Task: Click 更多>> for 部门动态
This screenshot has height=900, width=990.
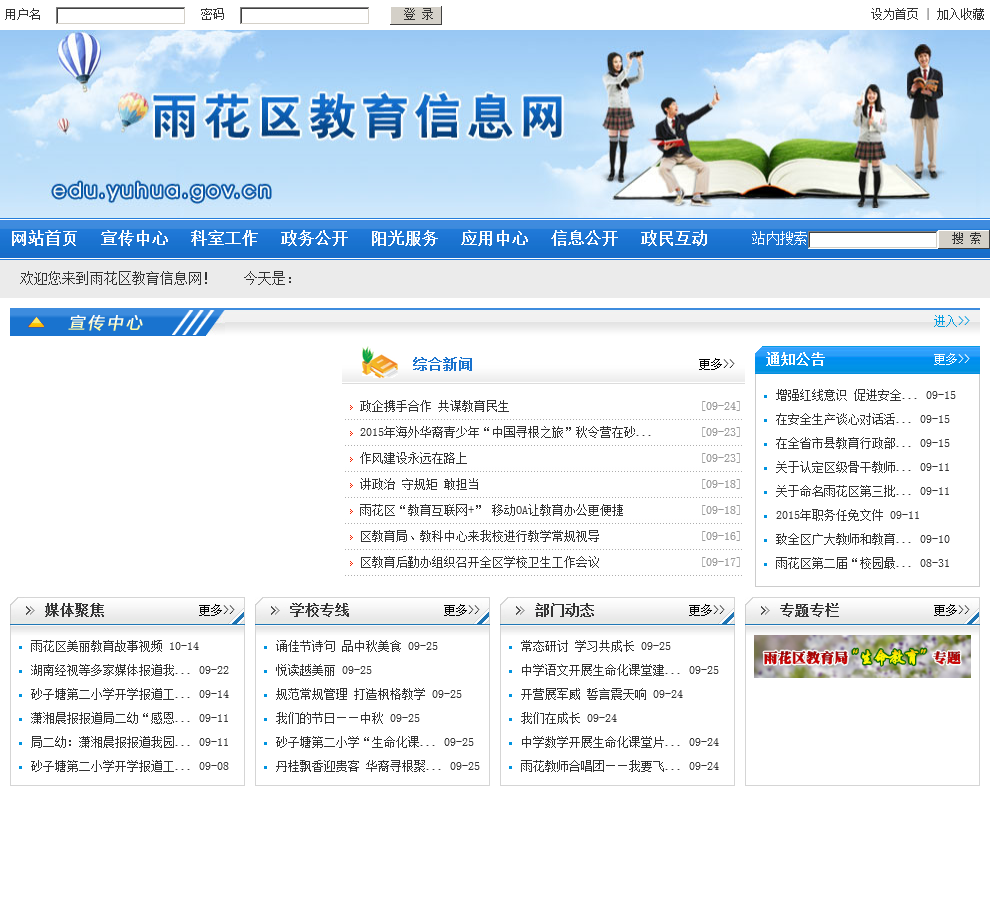Action: click(x=707, y=610)
